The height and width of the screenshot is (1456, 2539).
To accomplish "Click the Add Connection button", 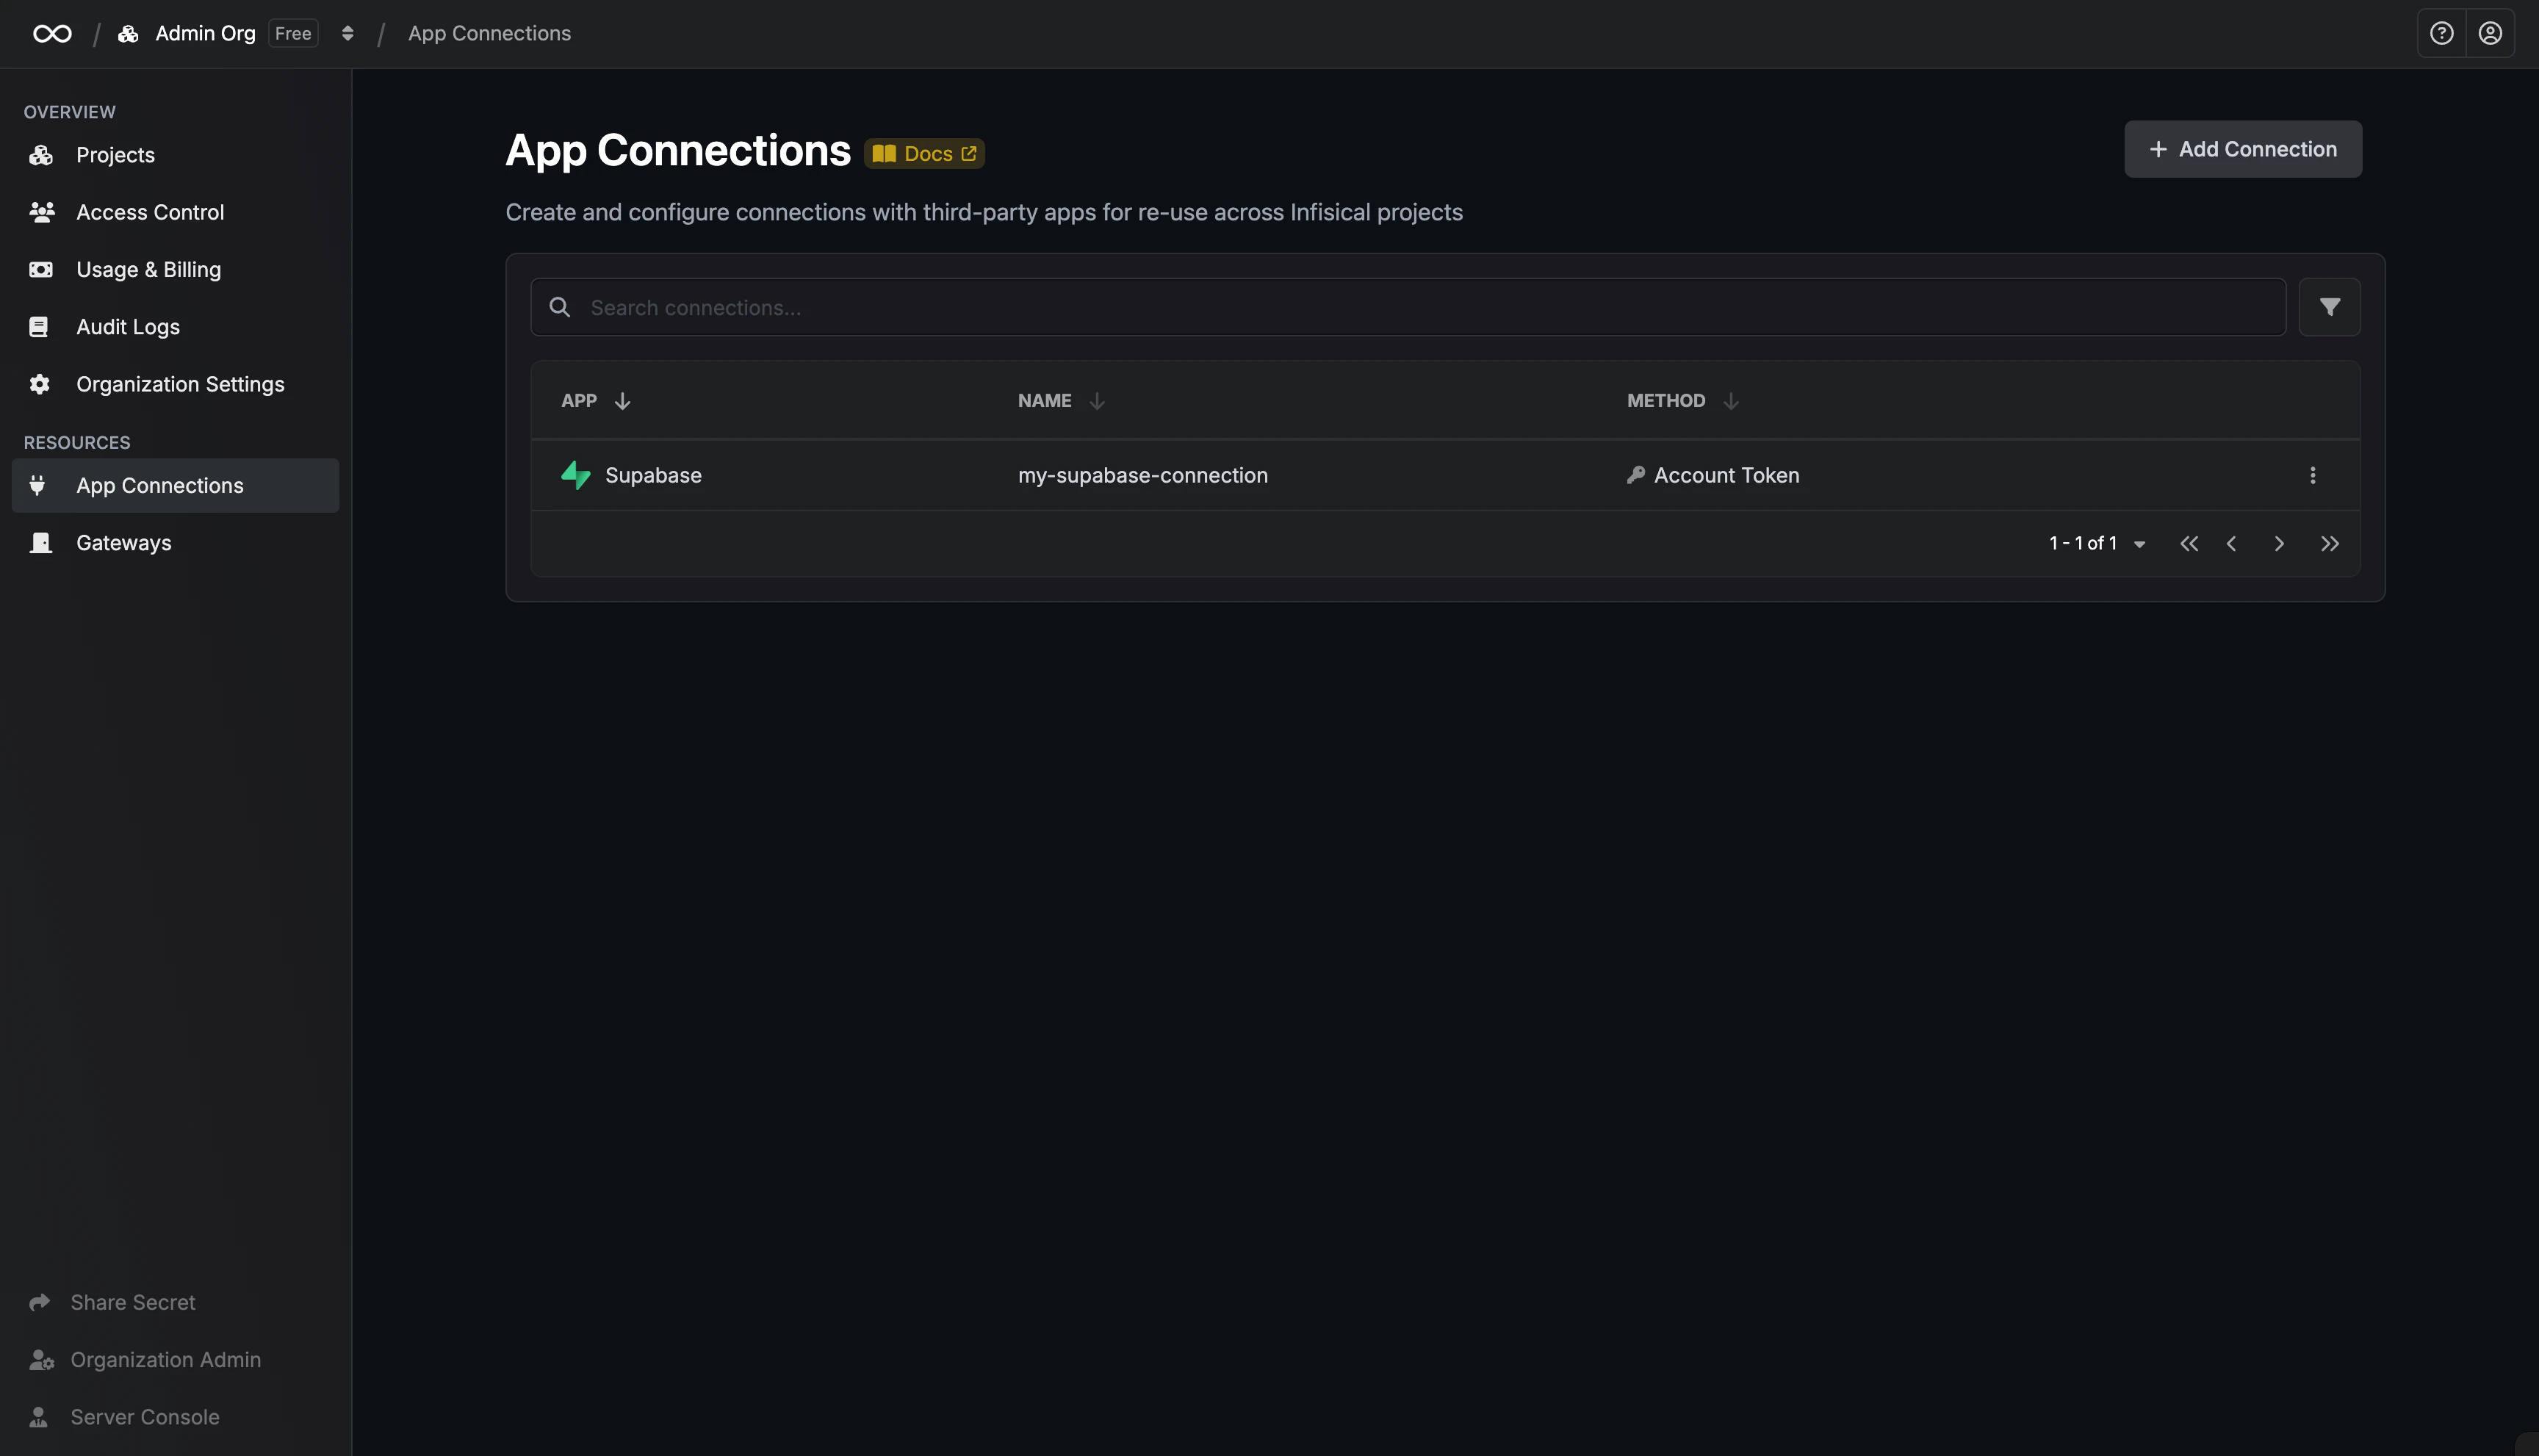I will point(2242,149).
